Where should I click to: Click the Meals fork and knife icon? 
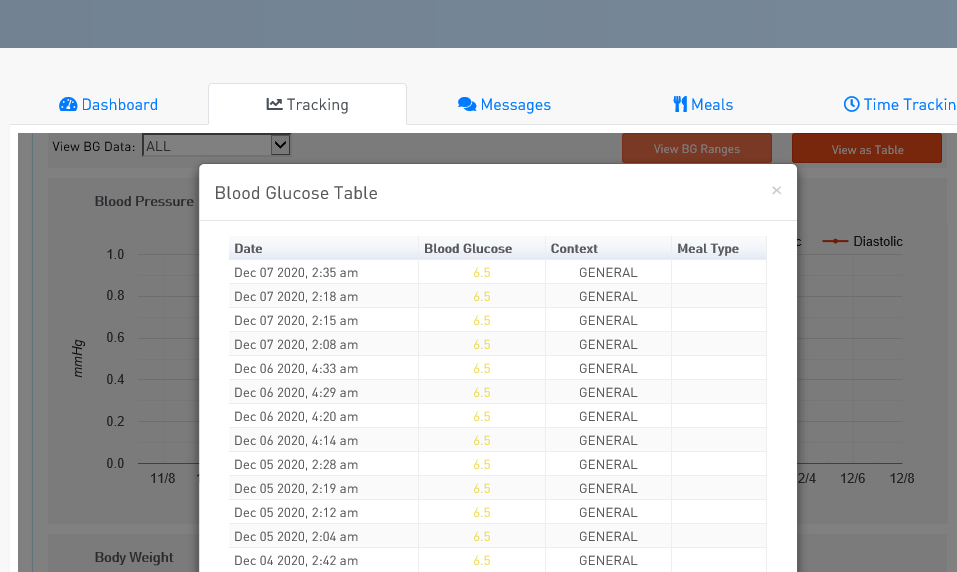pos(680,105)
